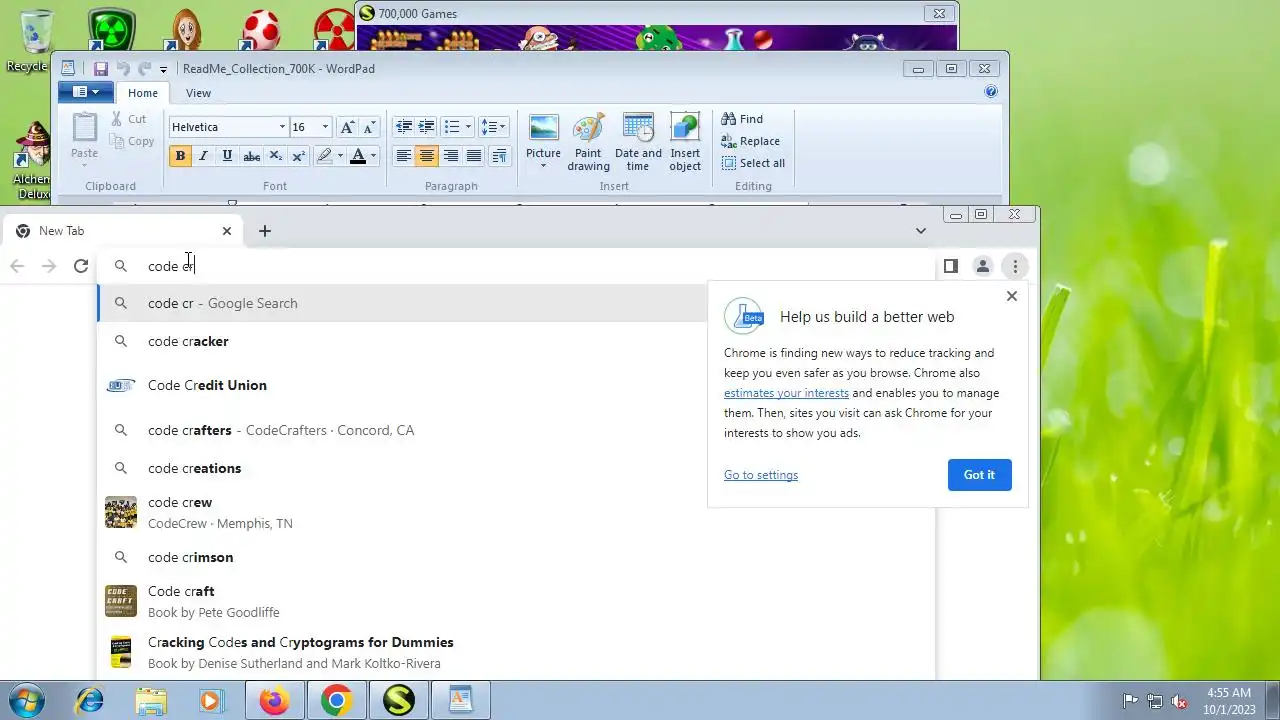The height and width of the screenshot is (720, 1280).
Task: Click the bullet list icon in WordPad
Action: click(x=452, y=127)
